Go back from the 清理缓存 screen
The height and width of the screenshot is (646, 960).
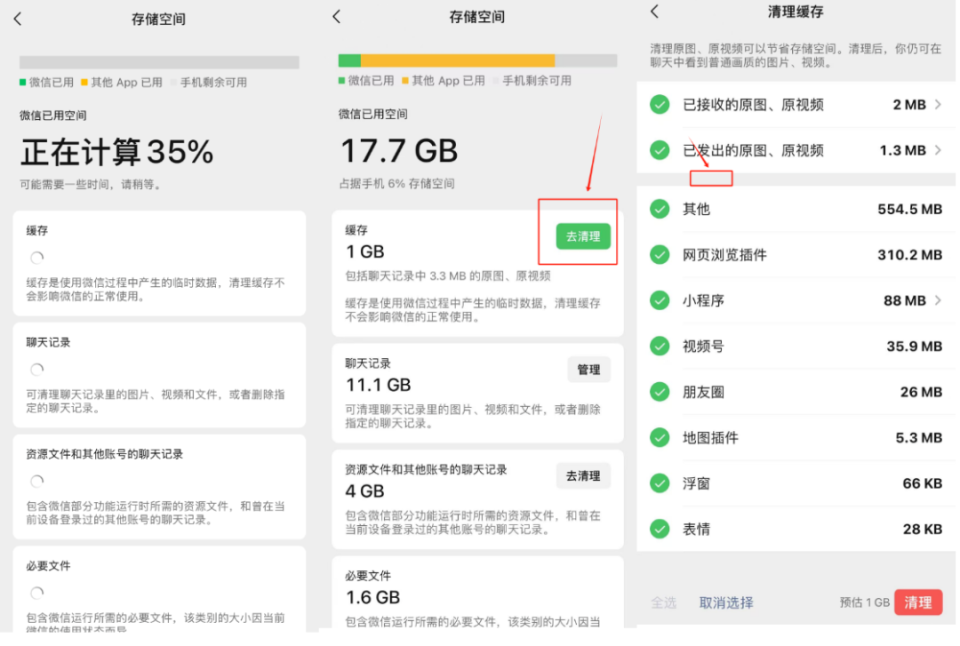click(654, 11)
